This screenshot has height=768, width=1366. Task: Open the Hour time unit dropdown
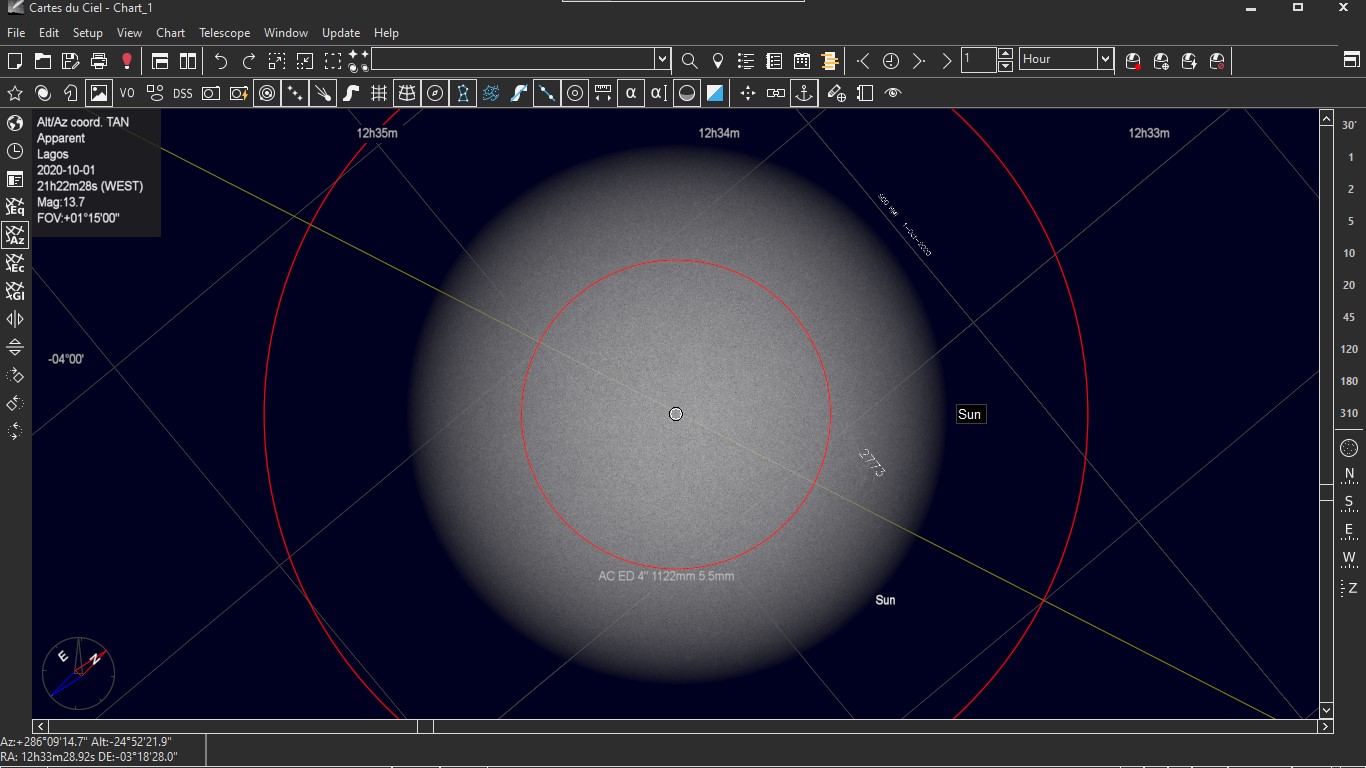[1105, 59]
